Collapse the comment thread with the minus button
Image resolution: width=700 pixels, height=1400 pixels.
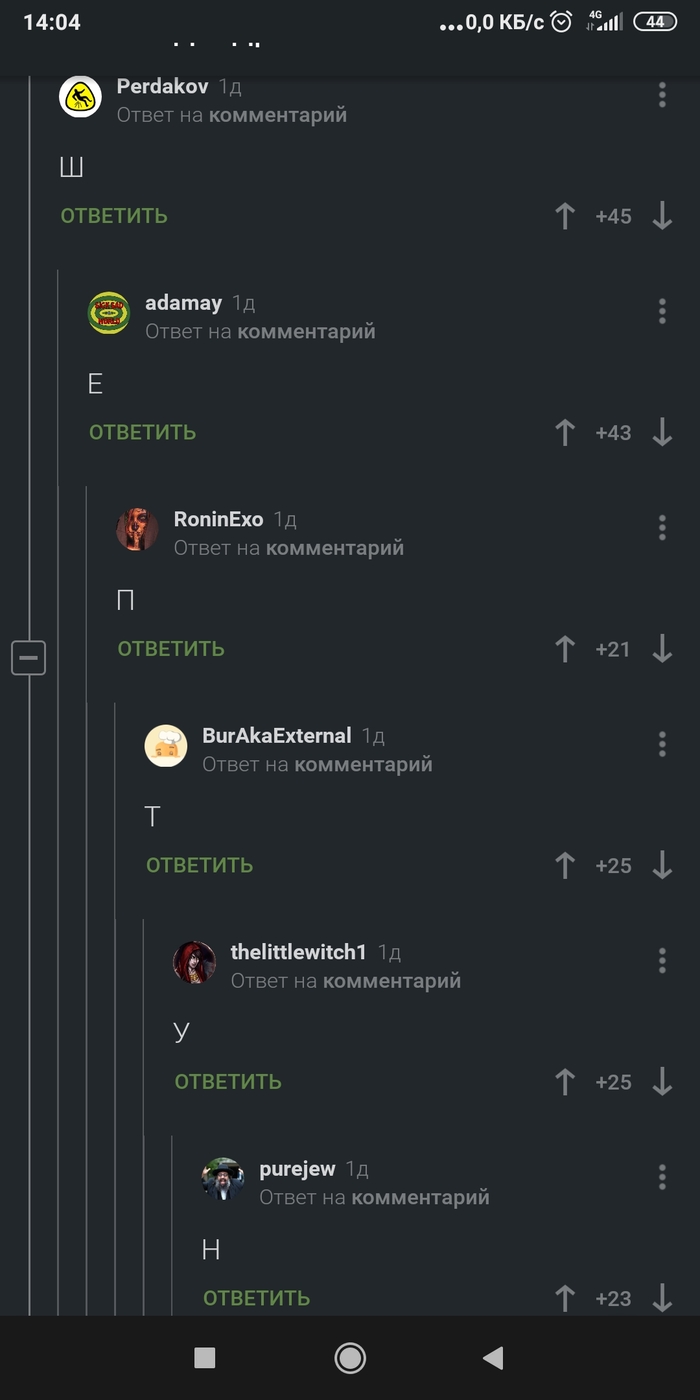click(x=28, y=657)
